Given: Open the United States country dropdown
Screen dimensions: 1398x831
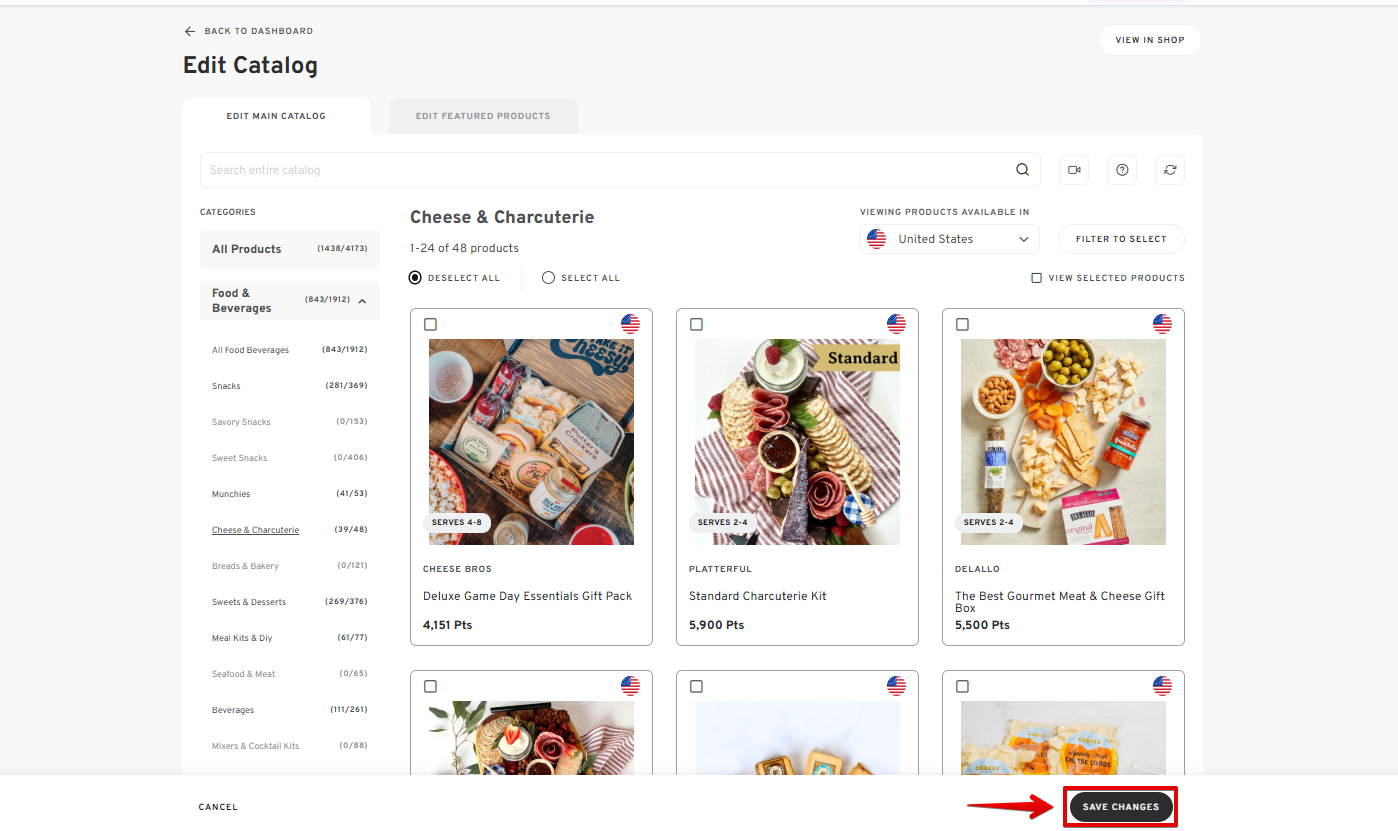Looking at the screenshot, I should [949, 239].
